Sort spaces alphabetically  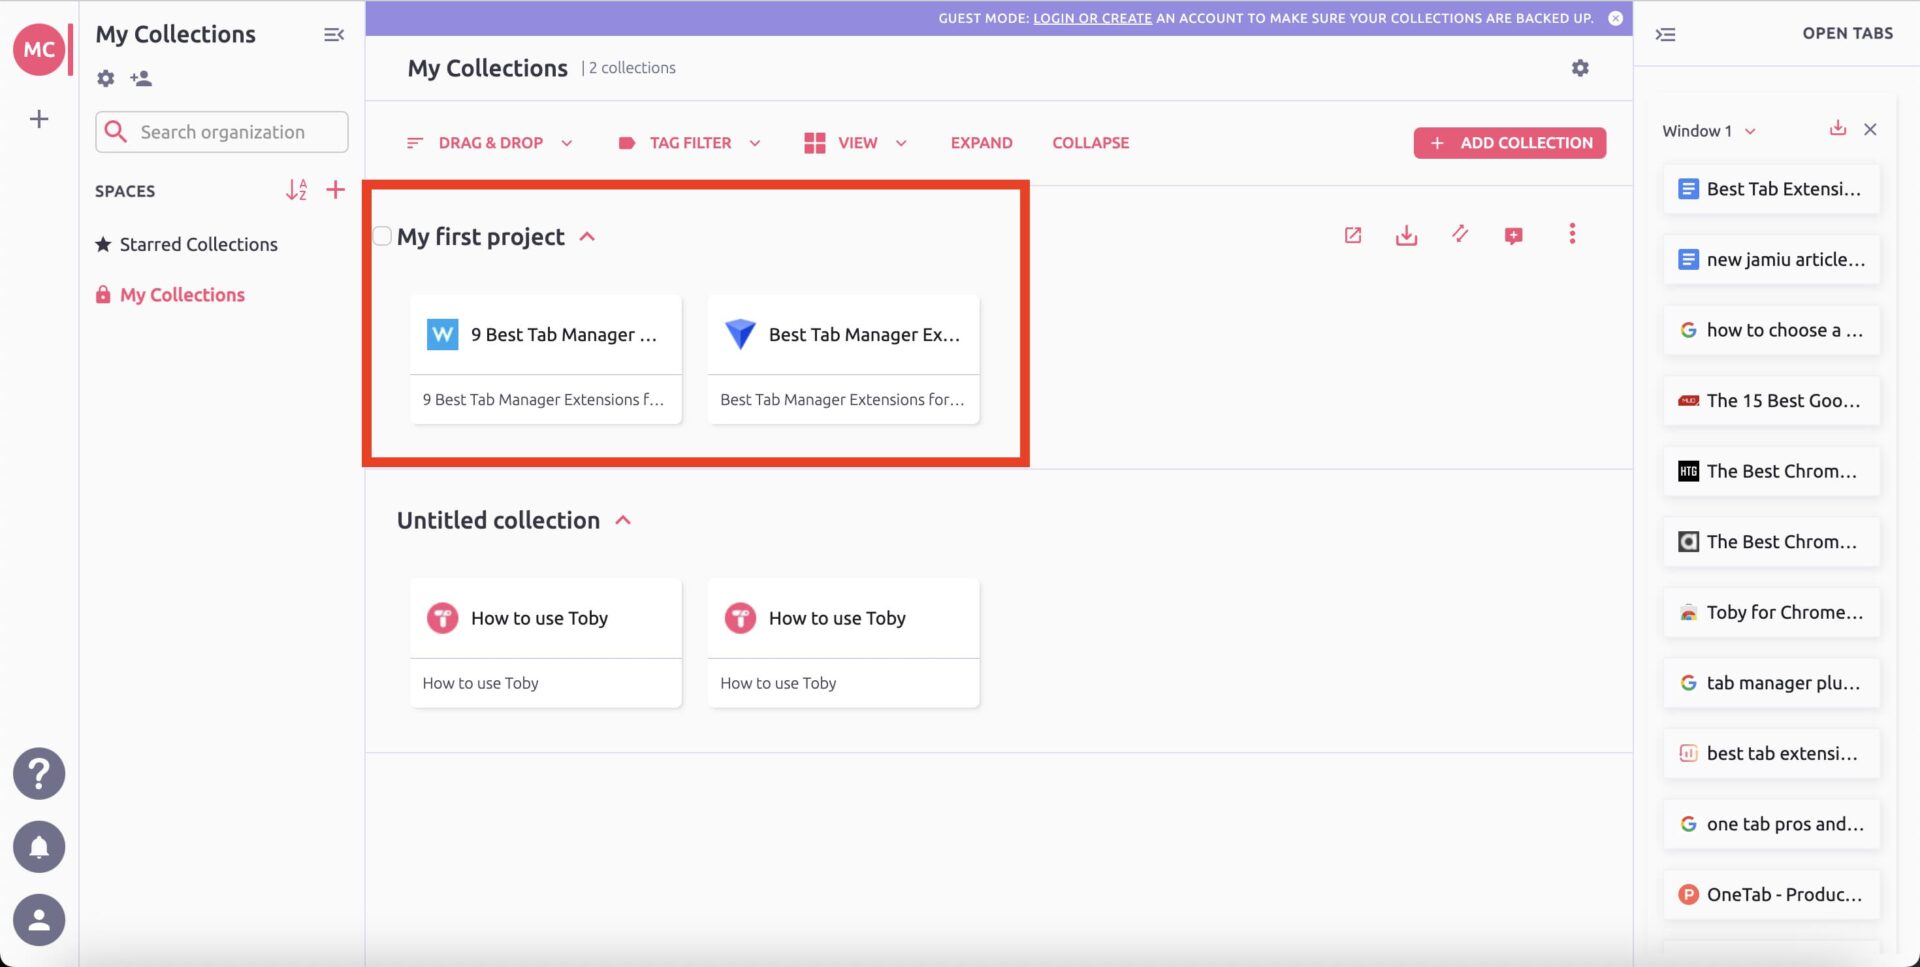[x=296, y=190]
